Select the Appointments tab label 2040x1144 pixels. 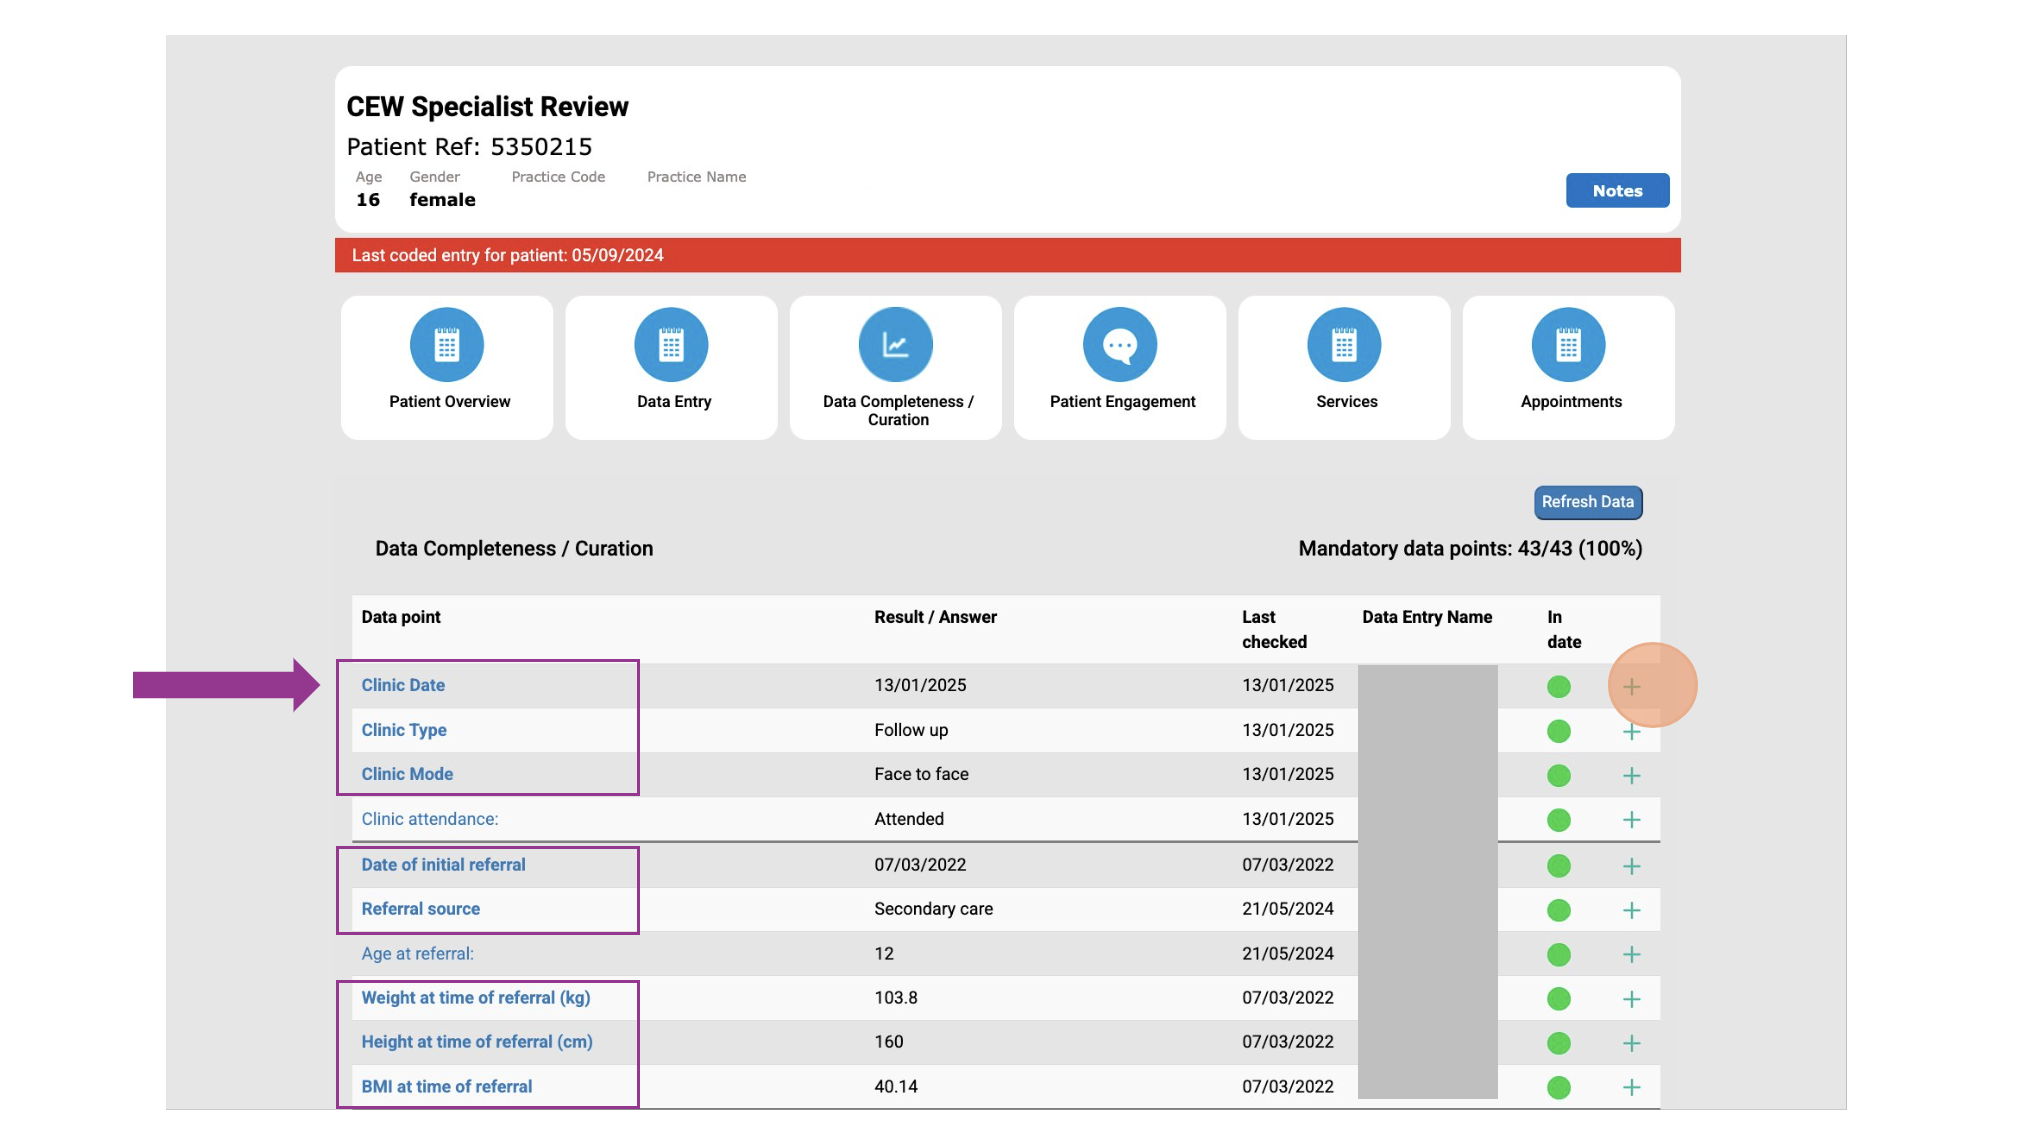1571,402
